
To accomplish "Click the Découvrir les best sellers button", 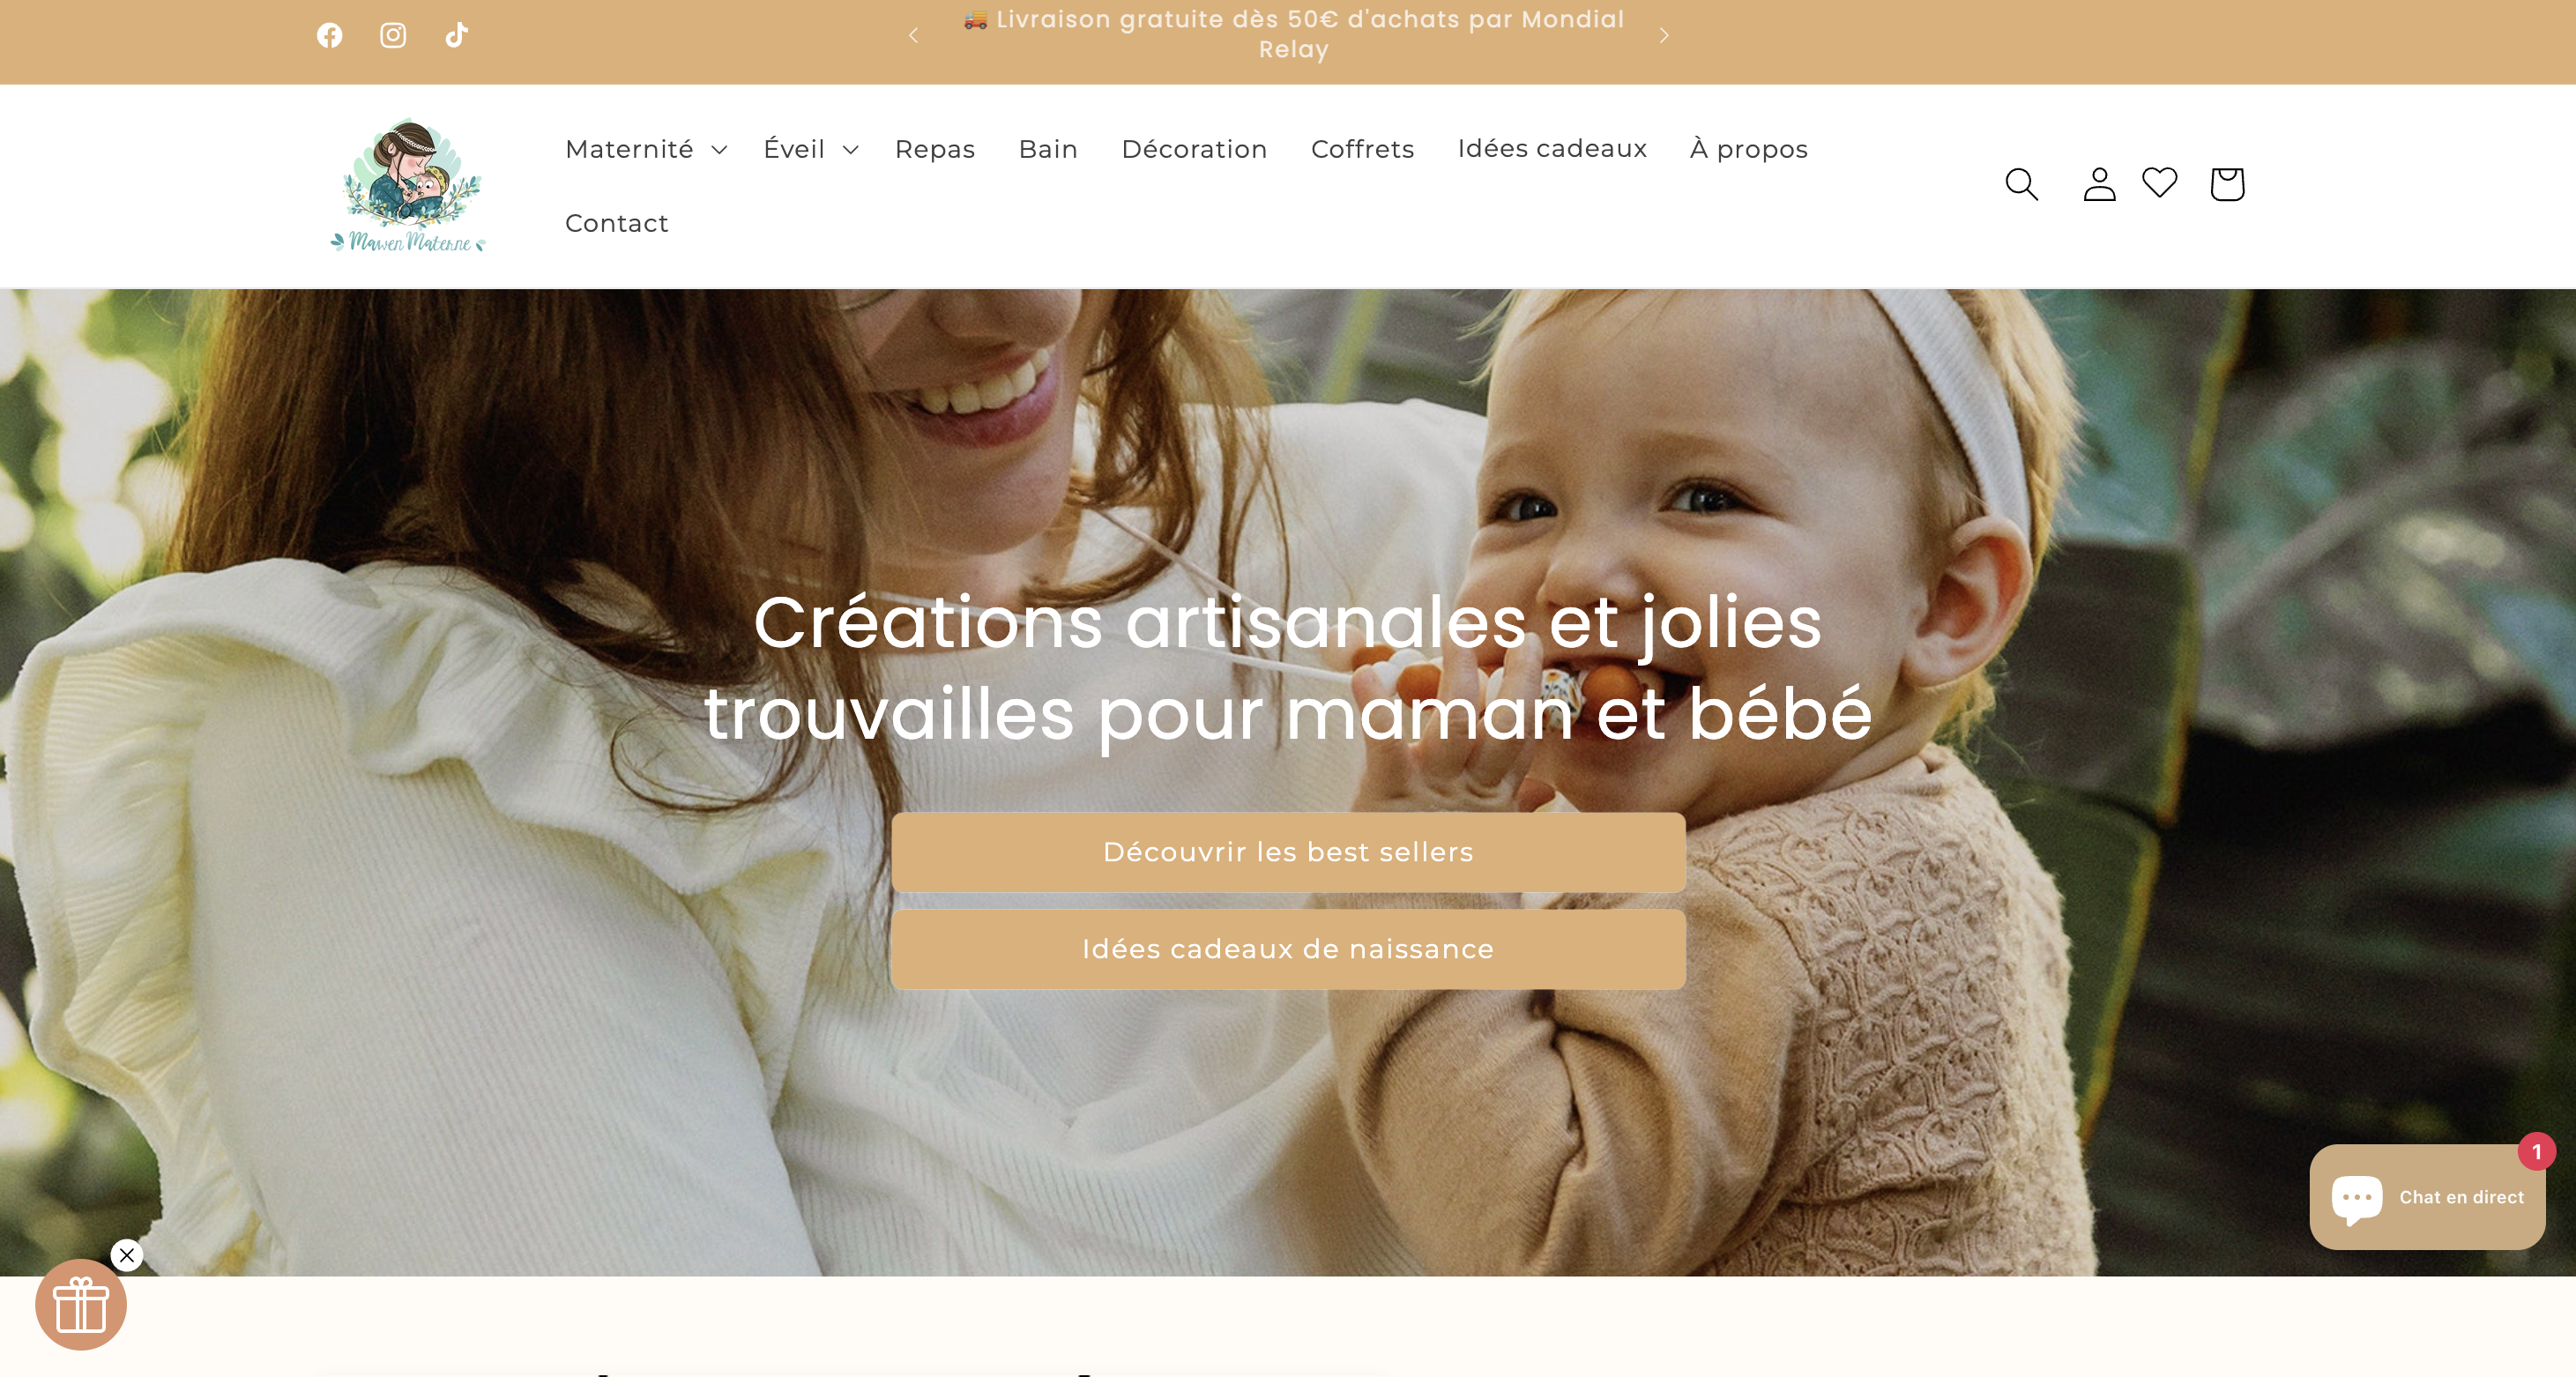I will (x=1288, y=852).
